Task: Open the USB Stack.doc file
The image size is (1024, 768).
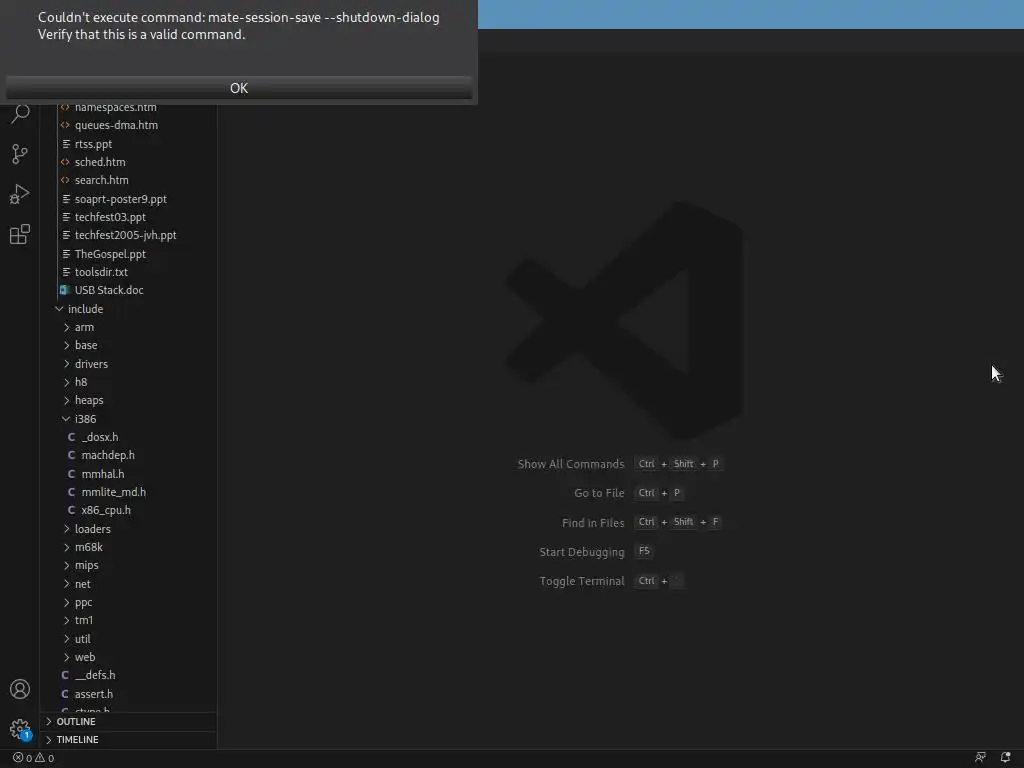Action: (129, 290)
